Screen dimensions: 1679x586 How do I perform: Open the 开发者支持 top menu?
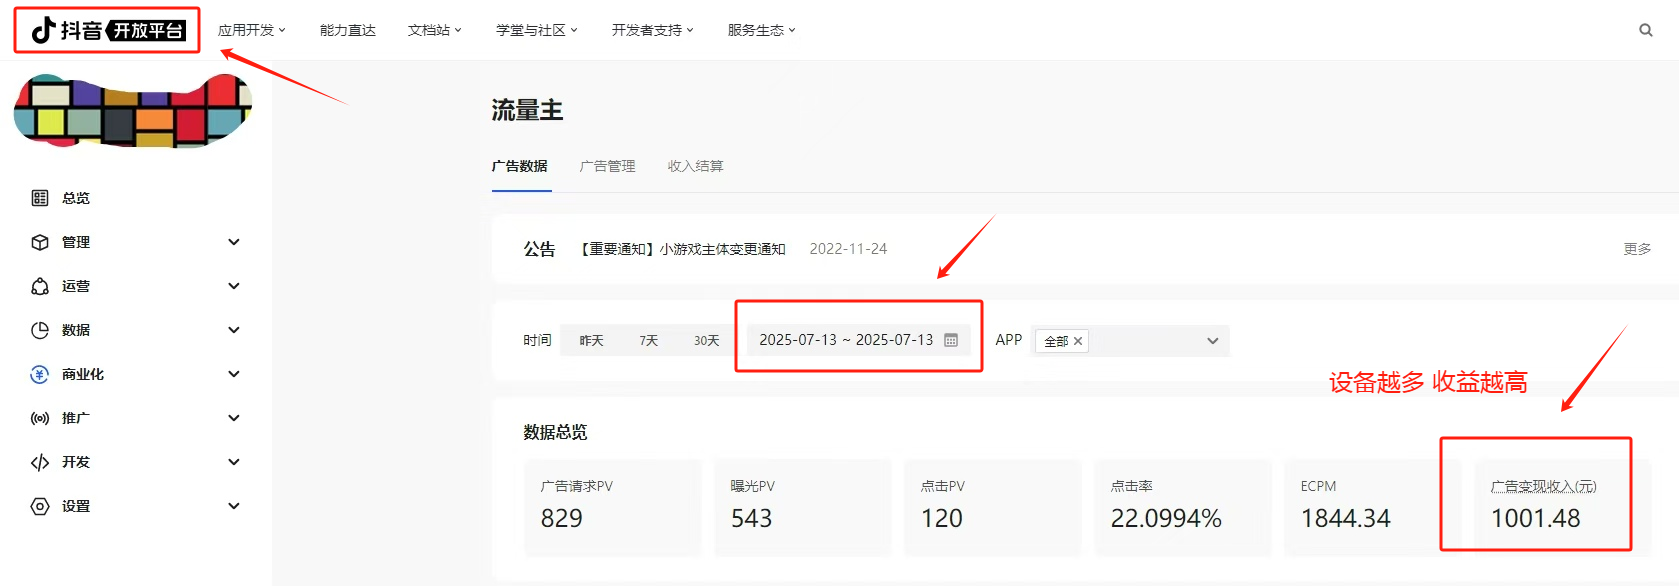point(653,30)
